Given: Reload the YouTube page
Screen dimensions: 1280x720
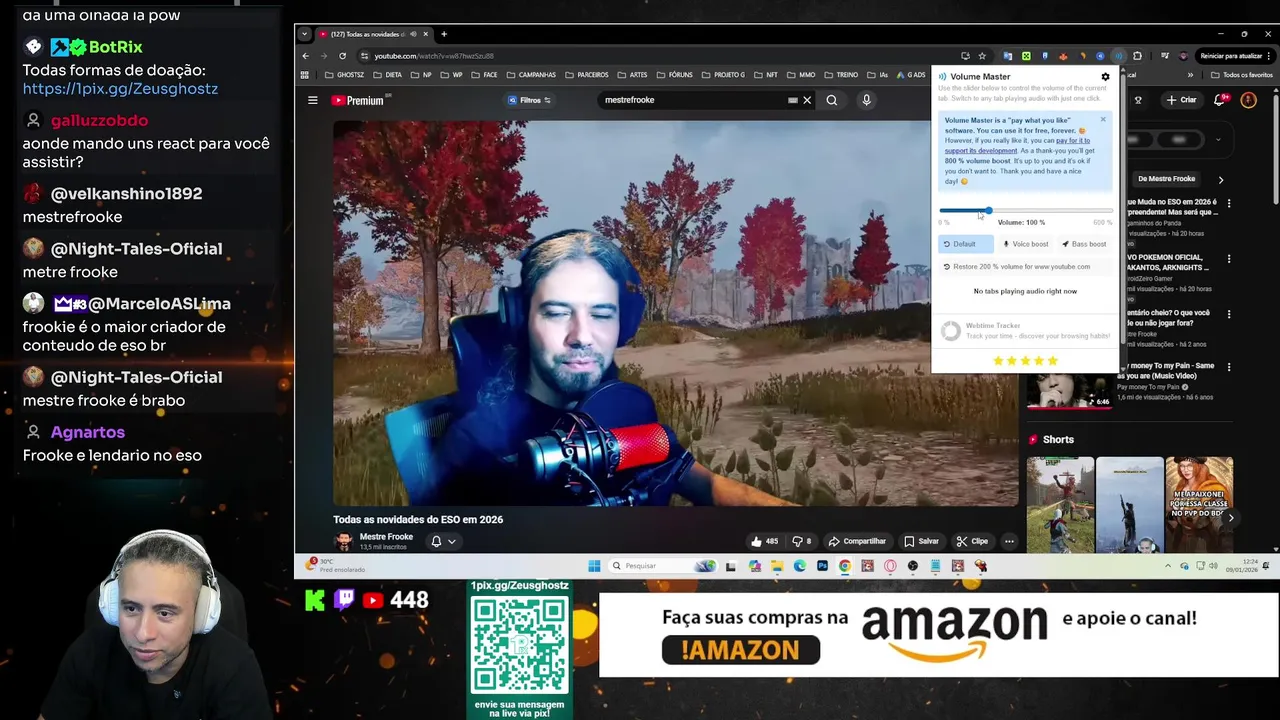Looking at the screenshot, I should (342, 56).
